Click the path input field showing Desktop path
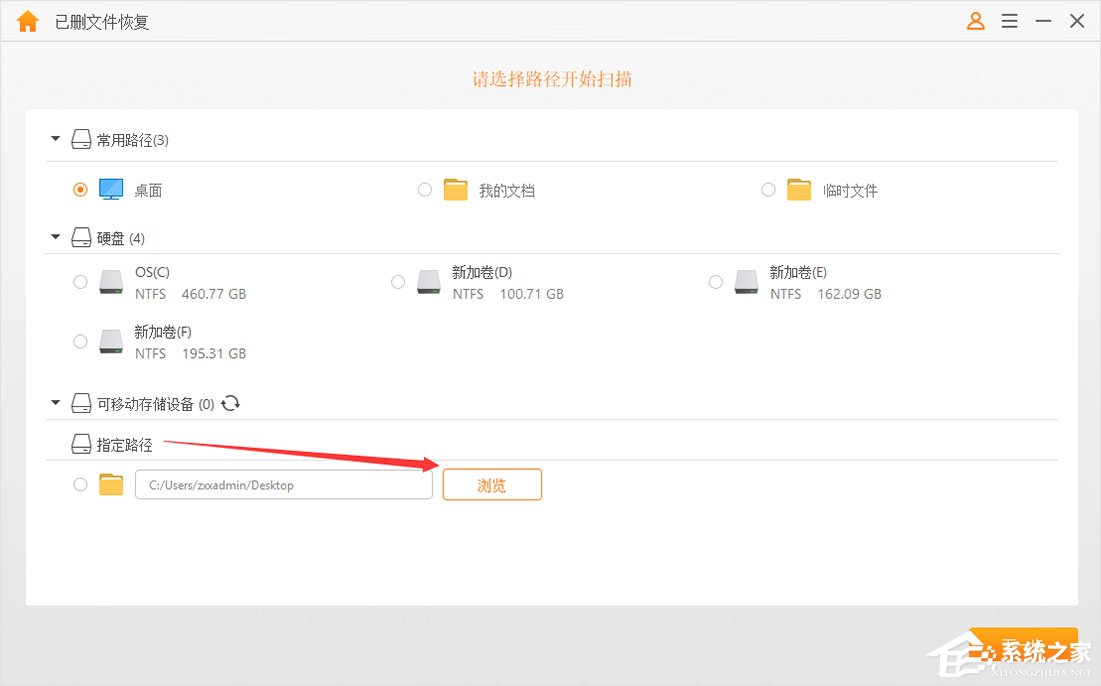The height and width of the screenshot is (686, 1101). pyautogui.click(x=283, y=484)
